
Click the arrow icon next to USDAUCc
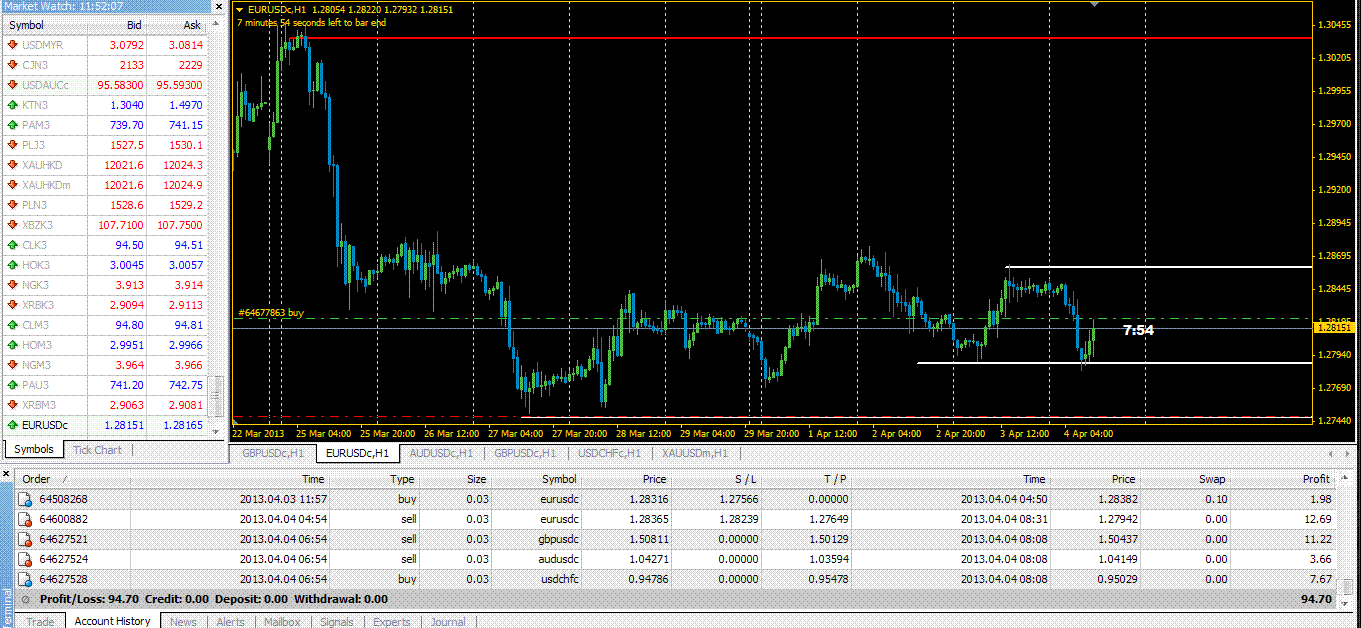[x=12, y=85]
